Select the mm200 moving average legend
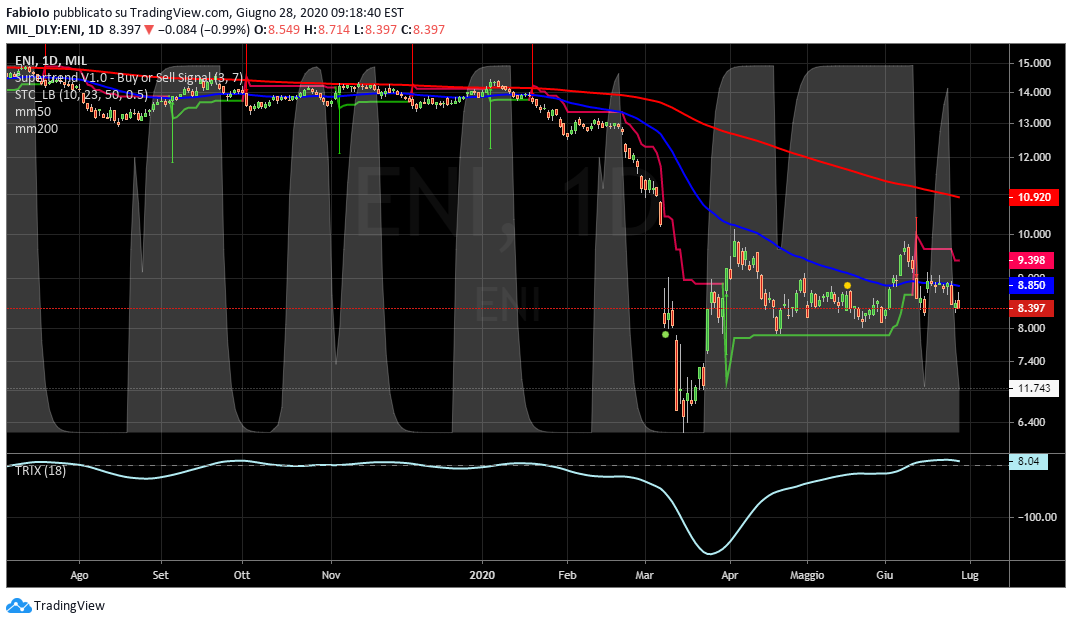Image resolution: width=1072 pixels, height=624 pixels. (36, 128)
